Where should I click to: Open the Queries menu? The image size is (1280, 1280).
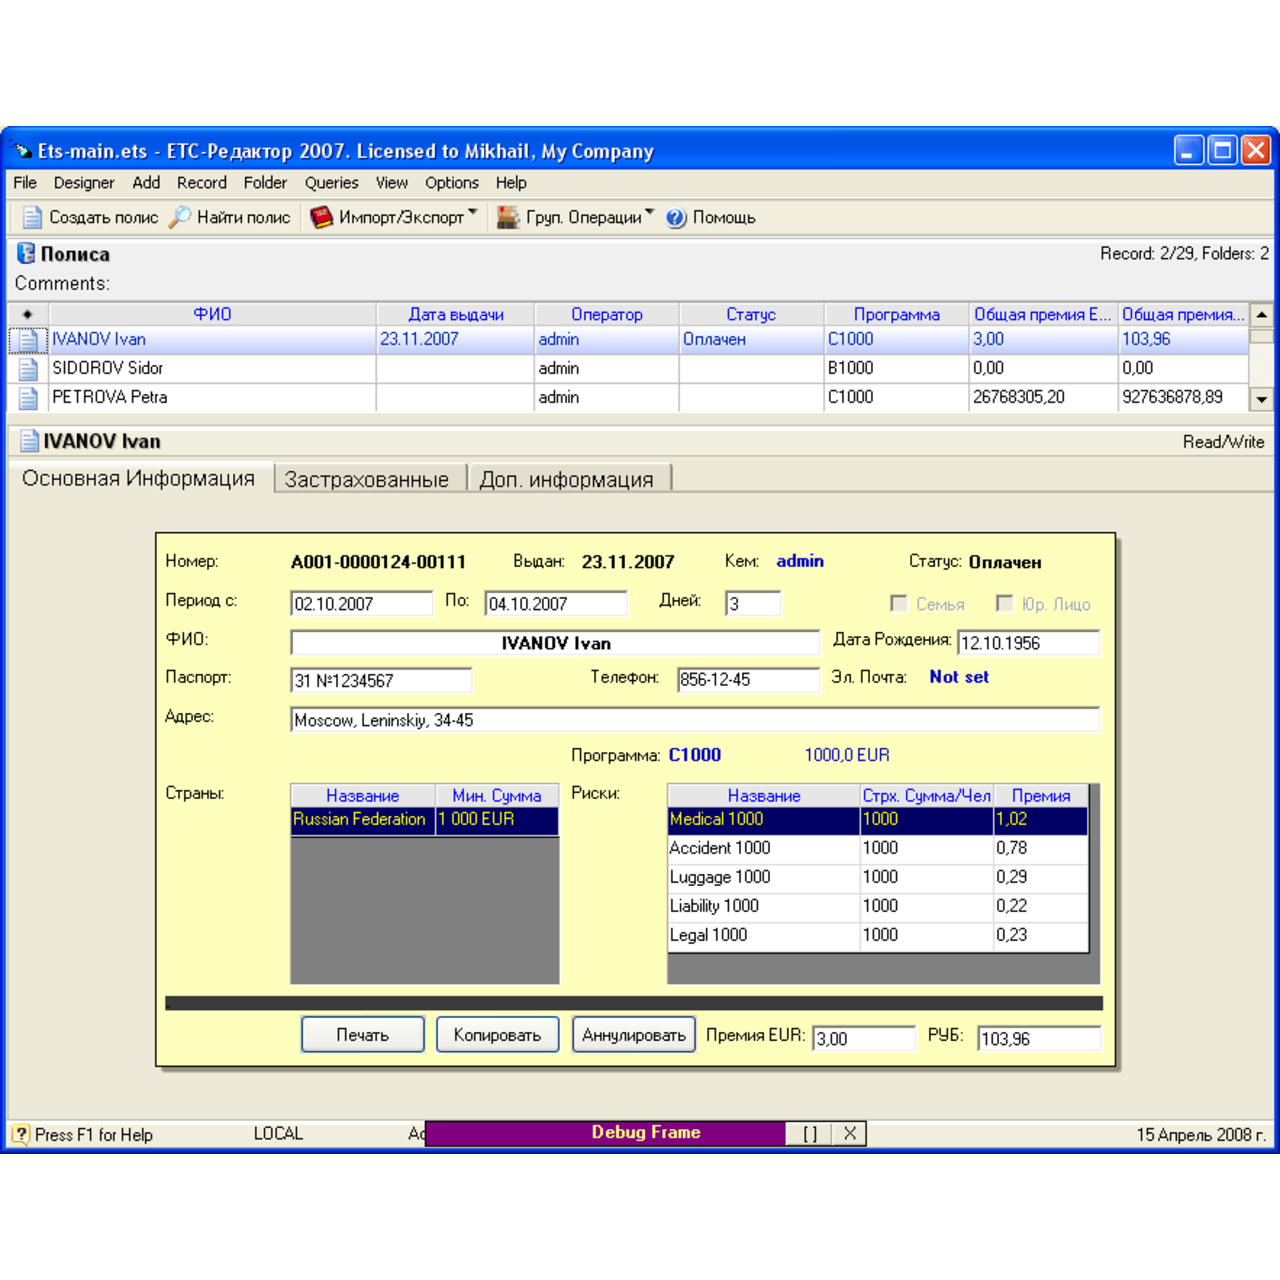pos(331,183)
